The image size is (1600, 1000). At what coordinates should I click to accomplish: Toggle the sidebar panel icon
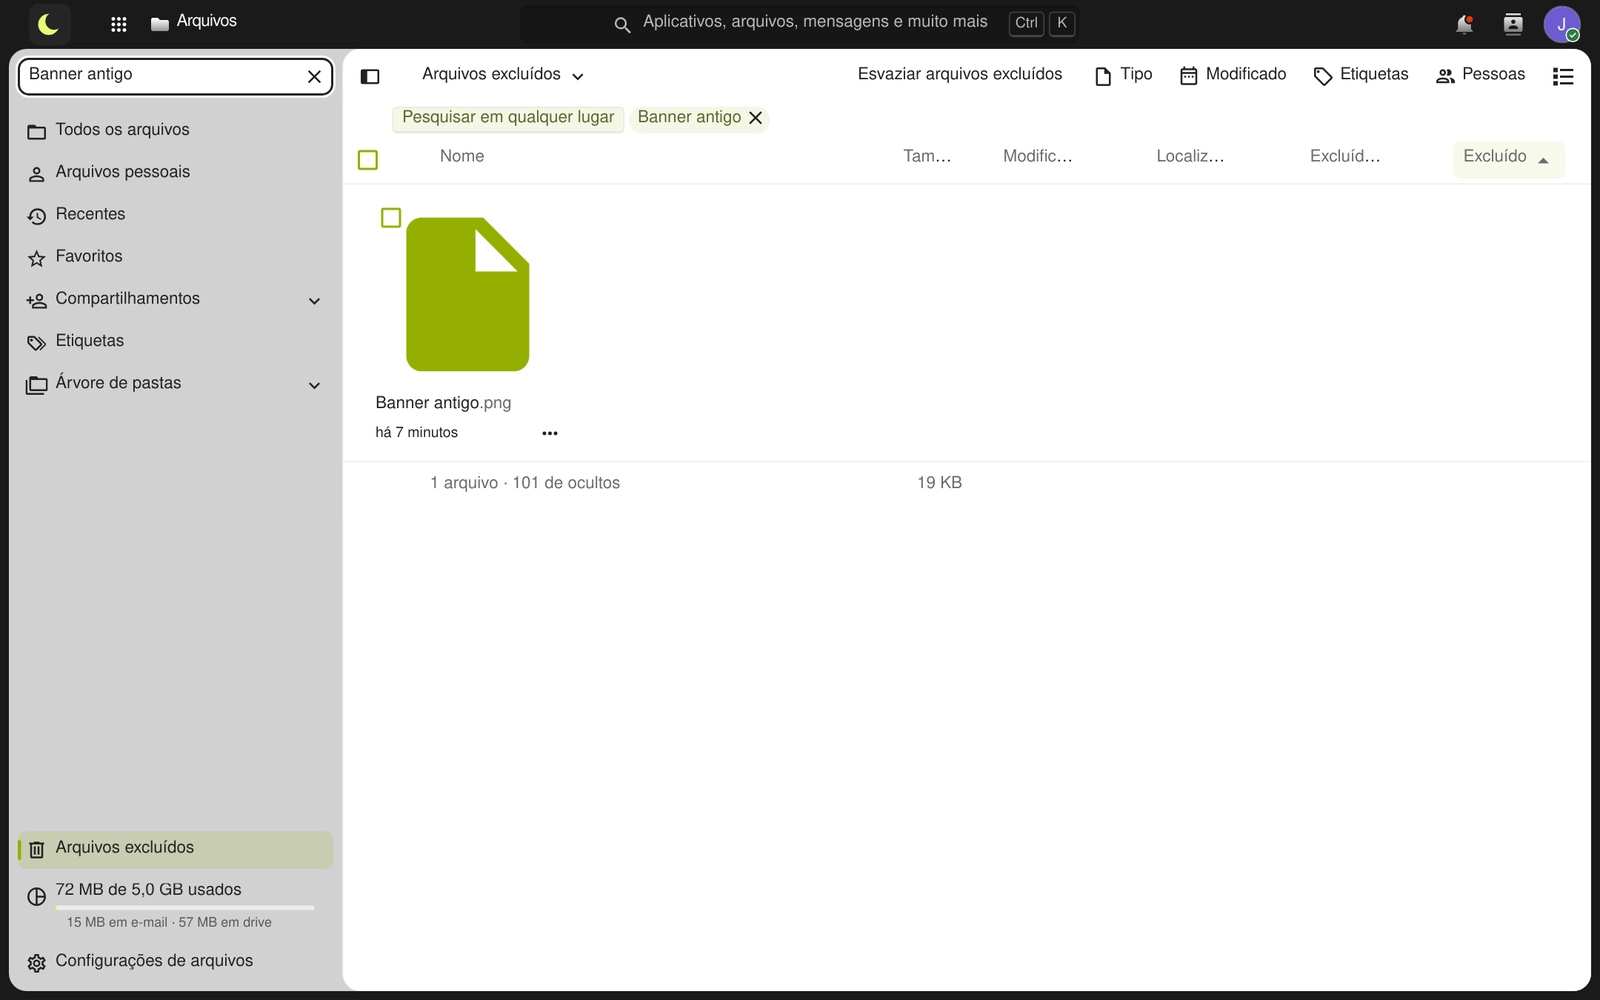click(x=370, y=76)
